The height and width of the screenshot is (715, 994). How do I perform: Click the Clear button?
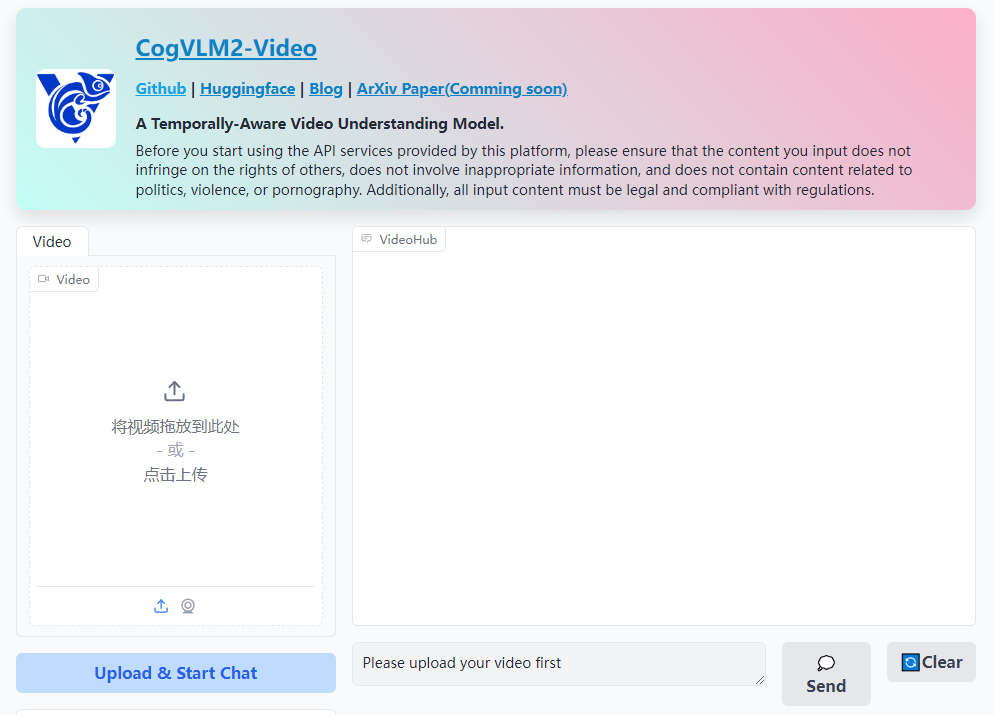point(930,662)
